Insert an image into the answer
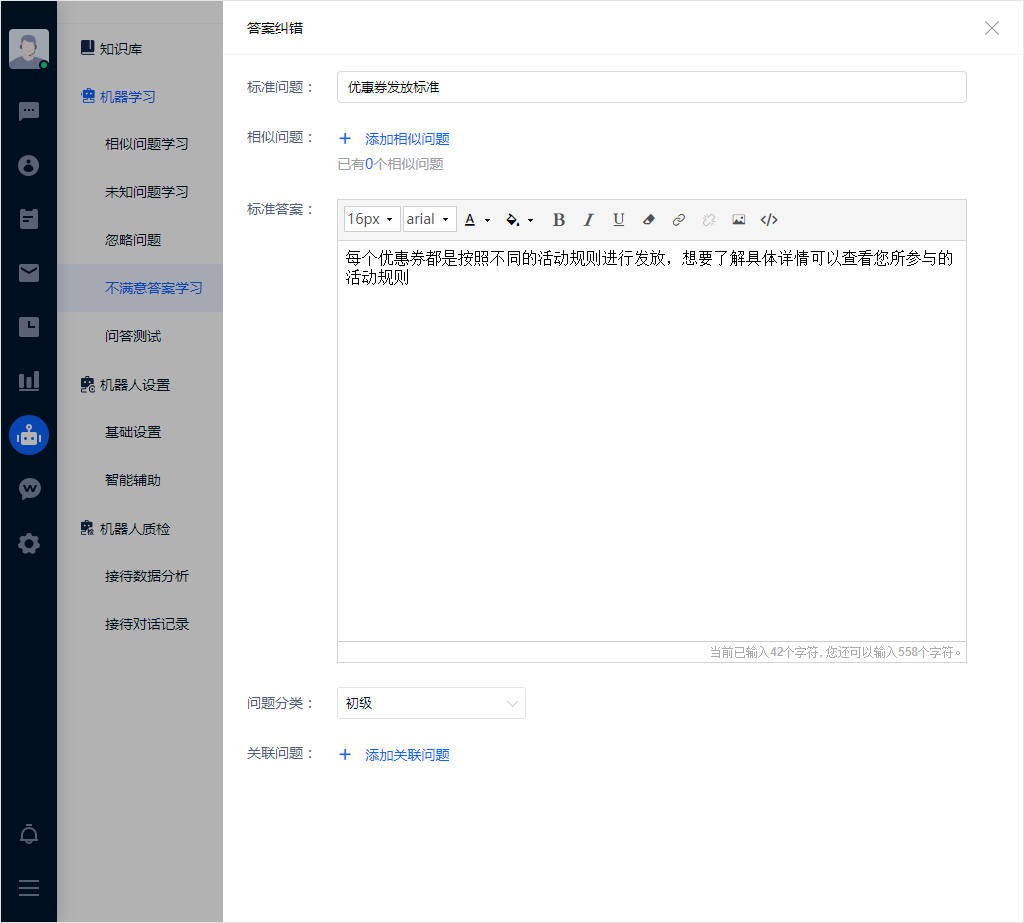Screen dimensions: 1024x923 (x=739, y=220)
